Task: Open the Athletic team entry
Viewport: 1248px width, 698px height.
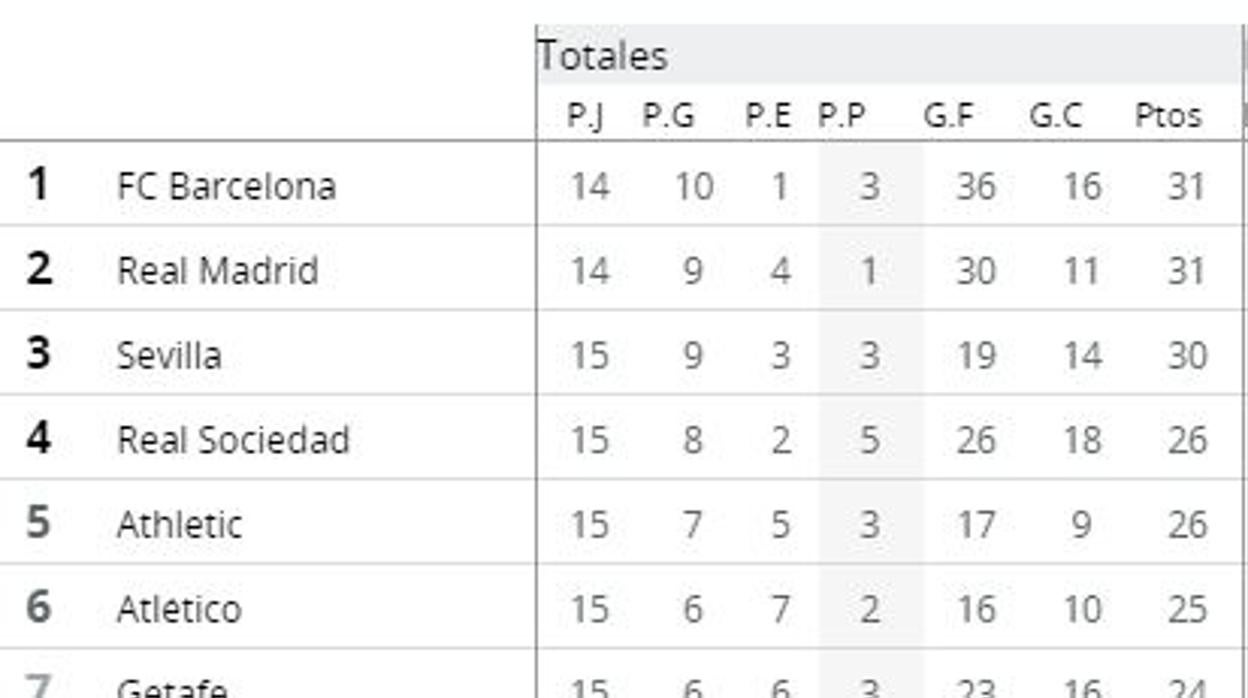Action: (x=179, y=525)
